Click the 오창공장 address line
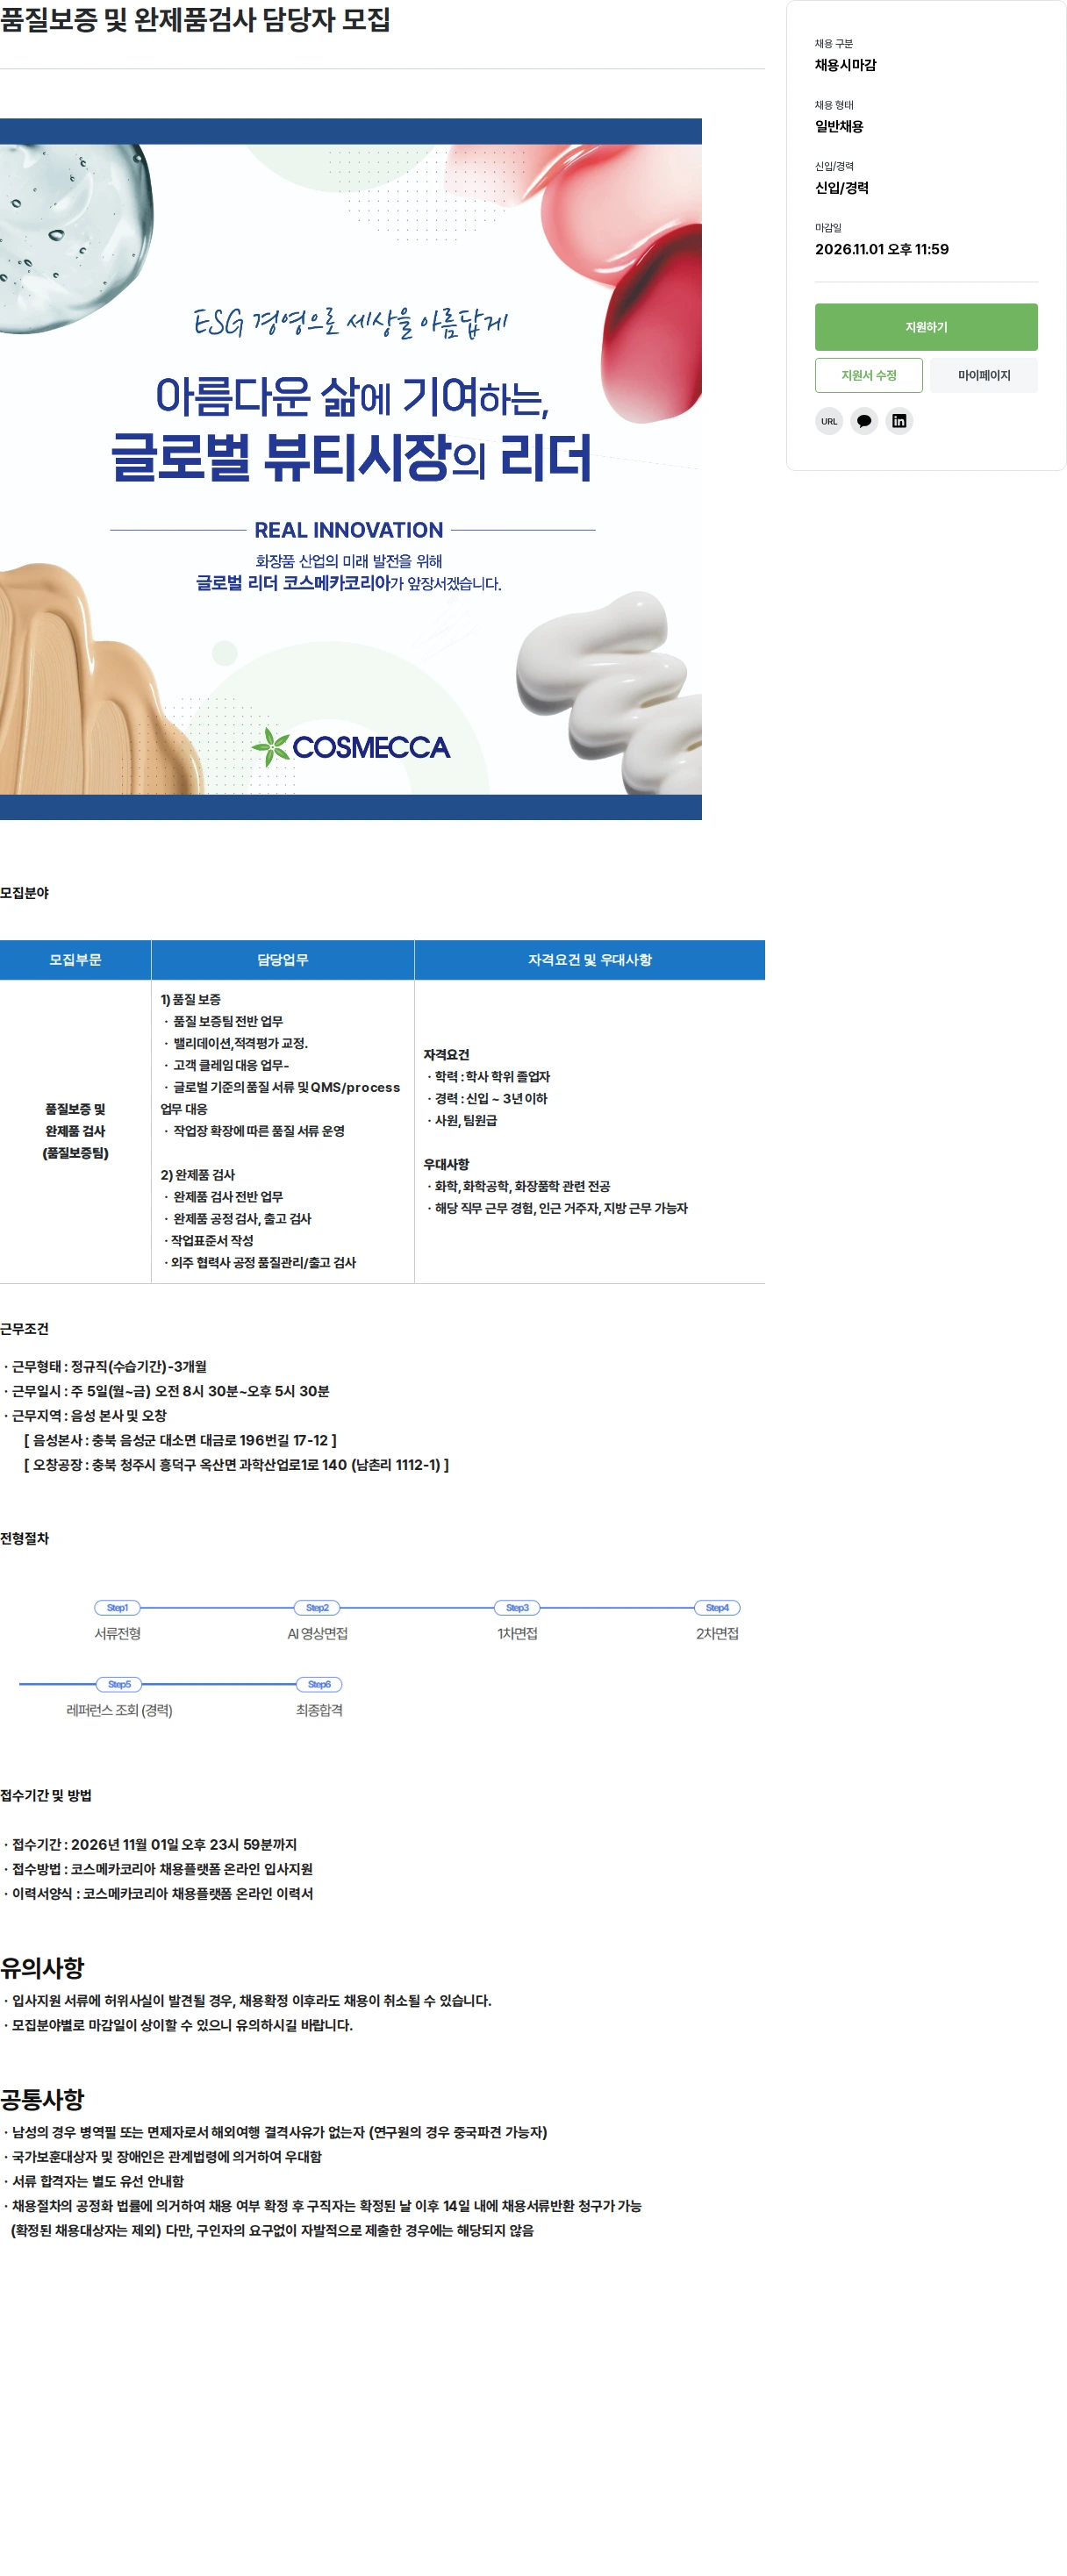 tap(236, 1465)
